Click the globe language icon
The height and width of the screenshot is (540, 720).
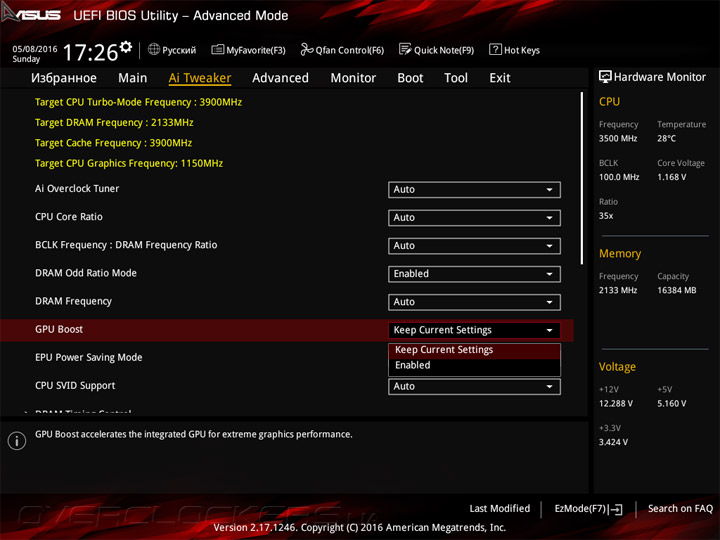[x=154, y=49]
